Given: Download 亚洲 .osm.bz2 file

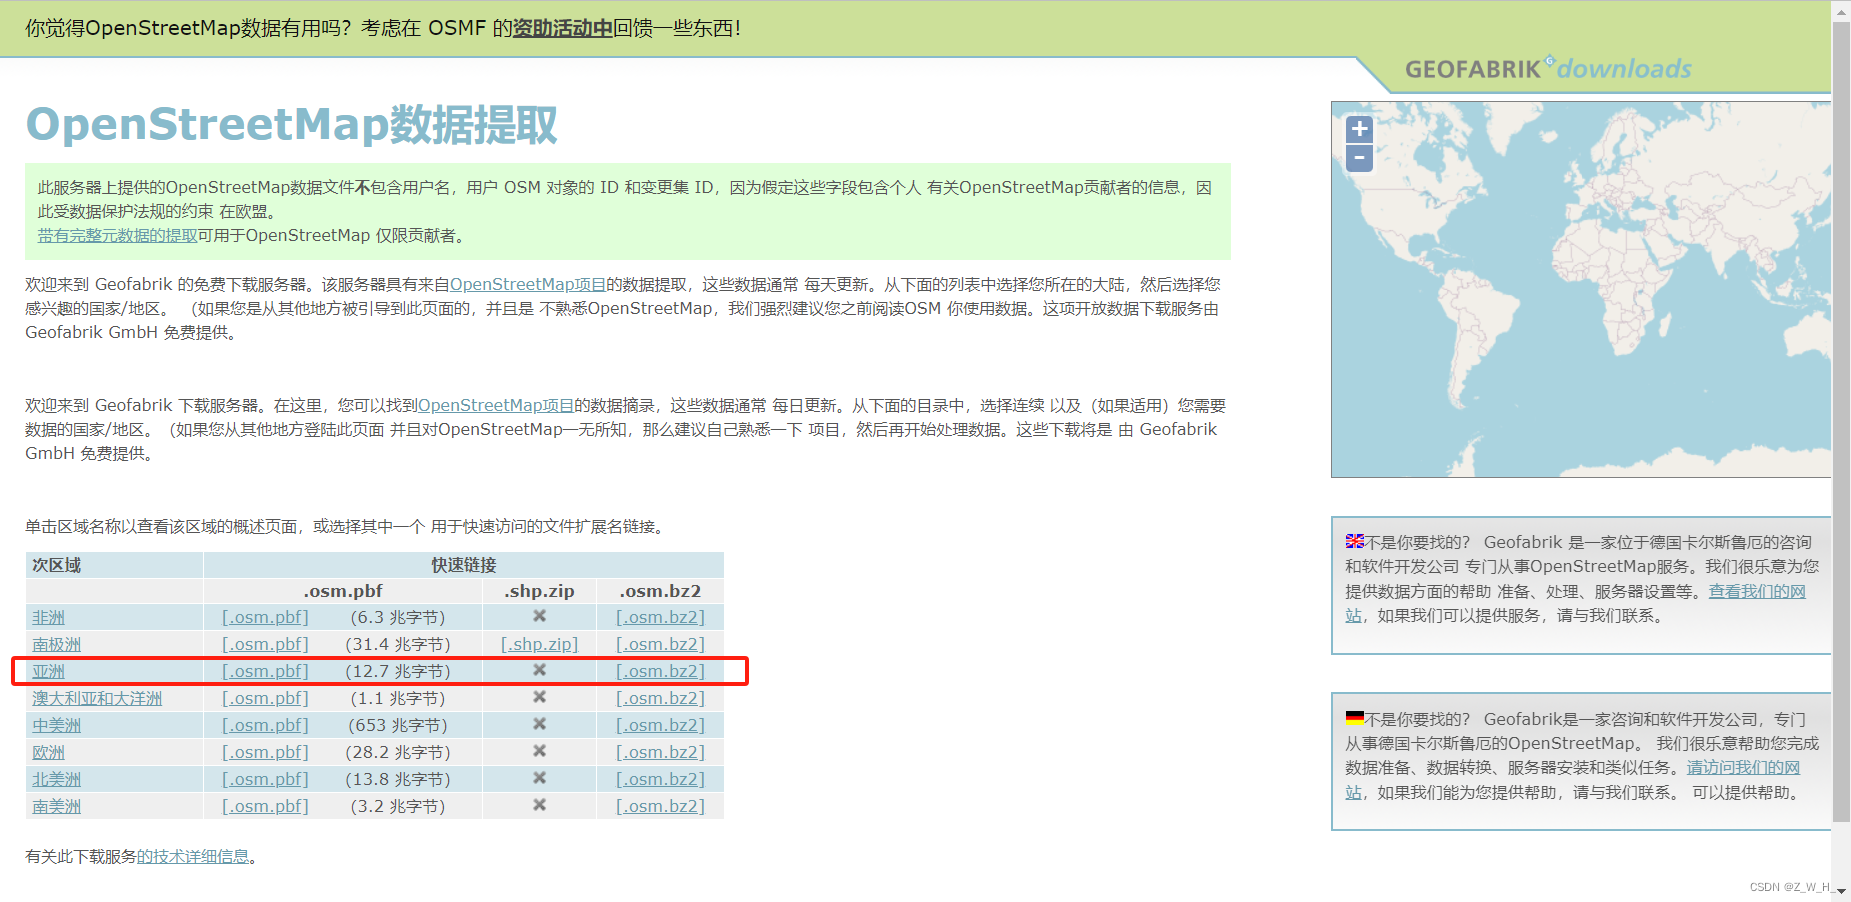Looking at the screenshot, I should point(660,672).
